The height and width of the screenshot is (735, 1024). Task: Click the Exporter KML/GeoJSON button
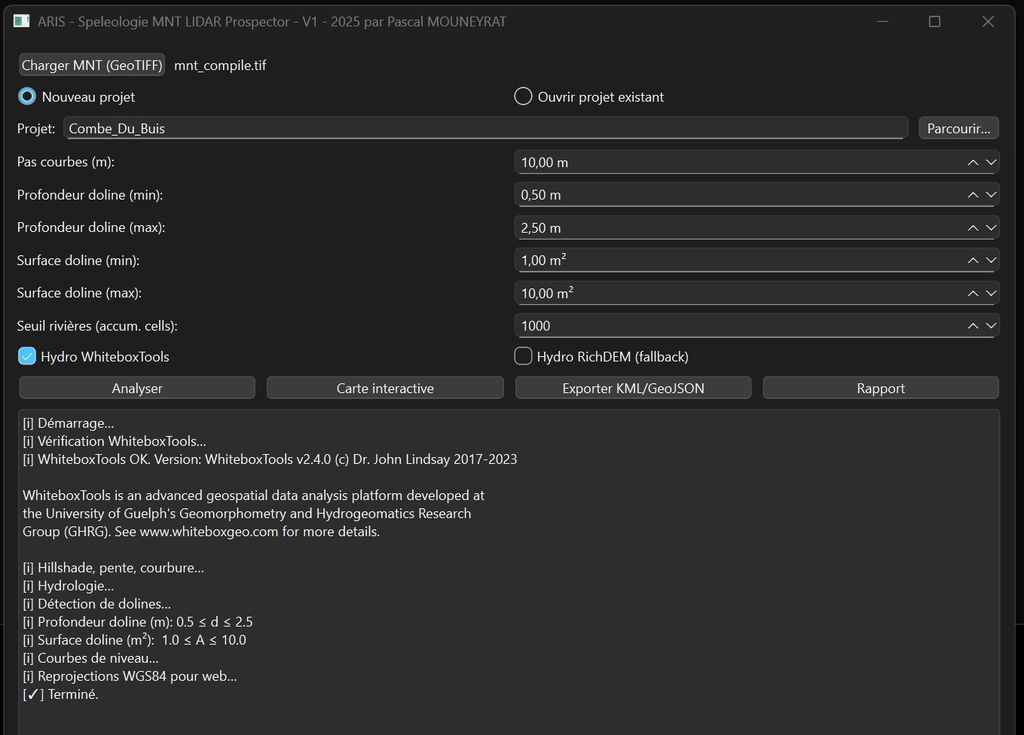coord(633,388)
